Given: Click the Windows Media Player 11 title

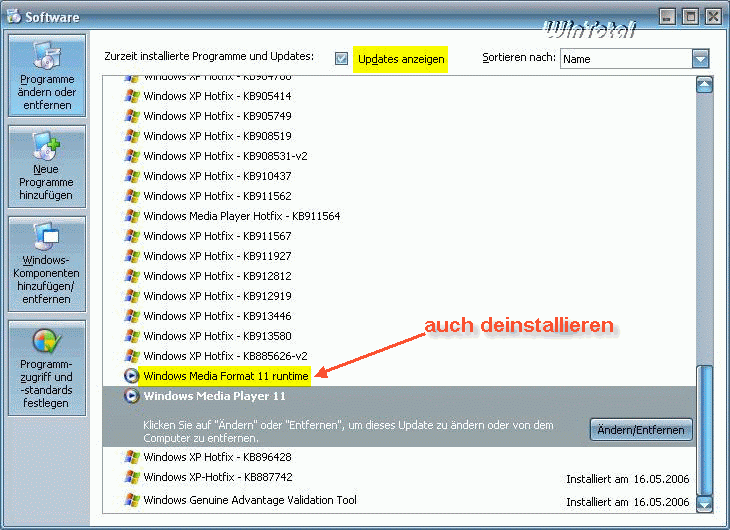Looking at the screenshot, I should (214, 396).
